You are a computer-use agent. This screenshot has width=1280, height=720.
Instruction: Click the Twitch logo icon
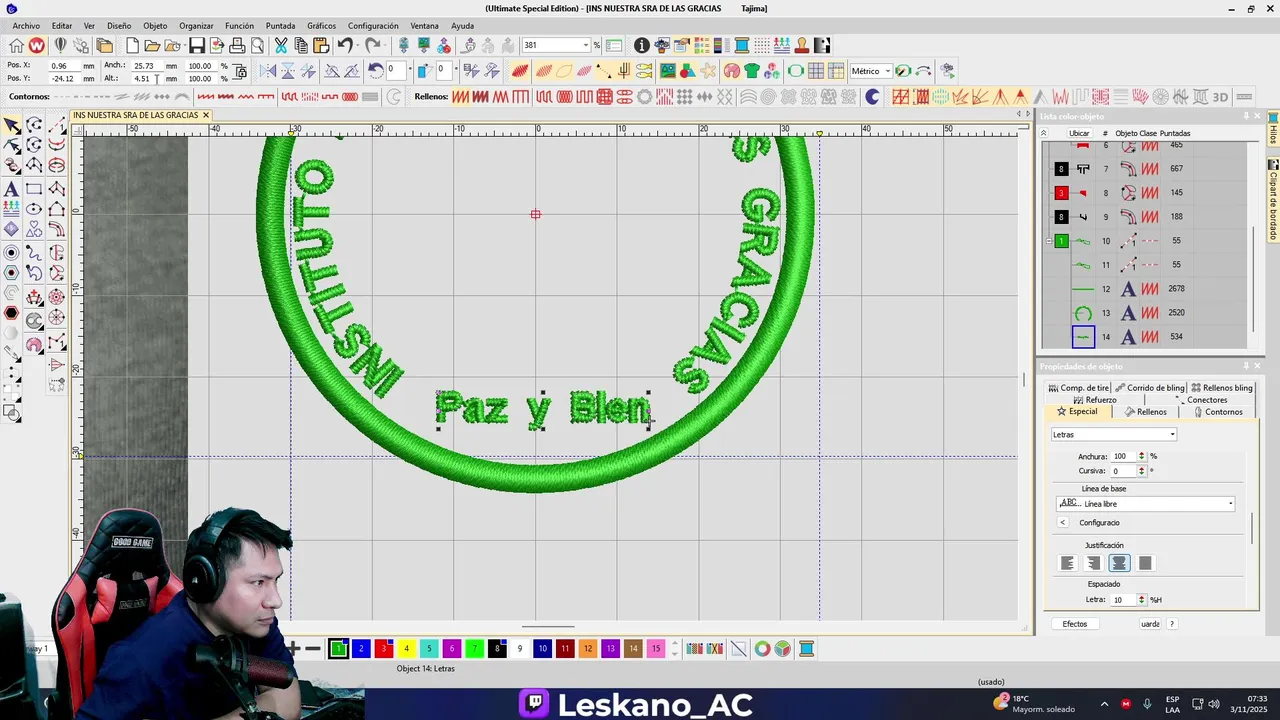coord(534,703)
